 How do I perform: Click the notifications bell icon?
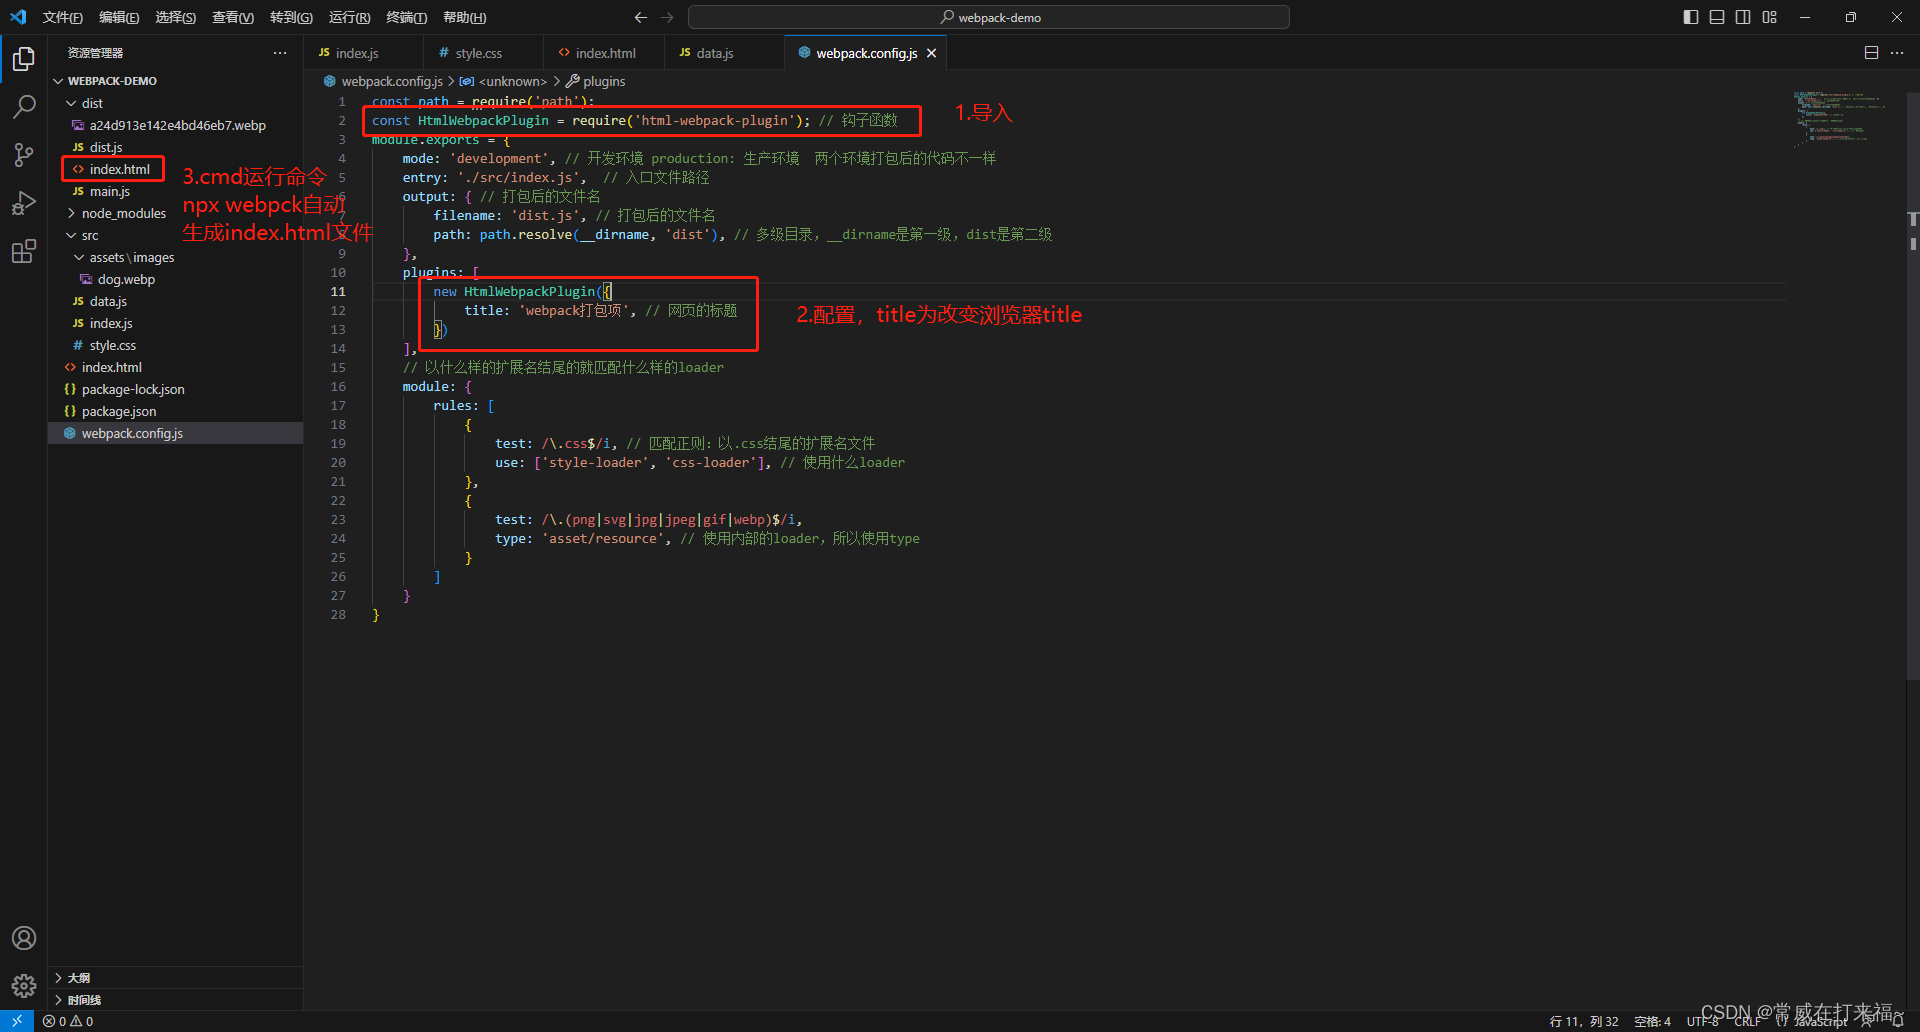click(x=1897, y=1021)
